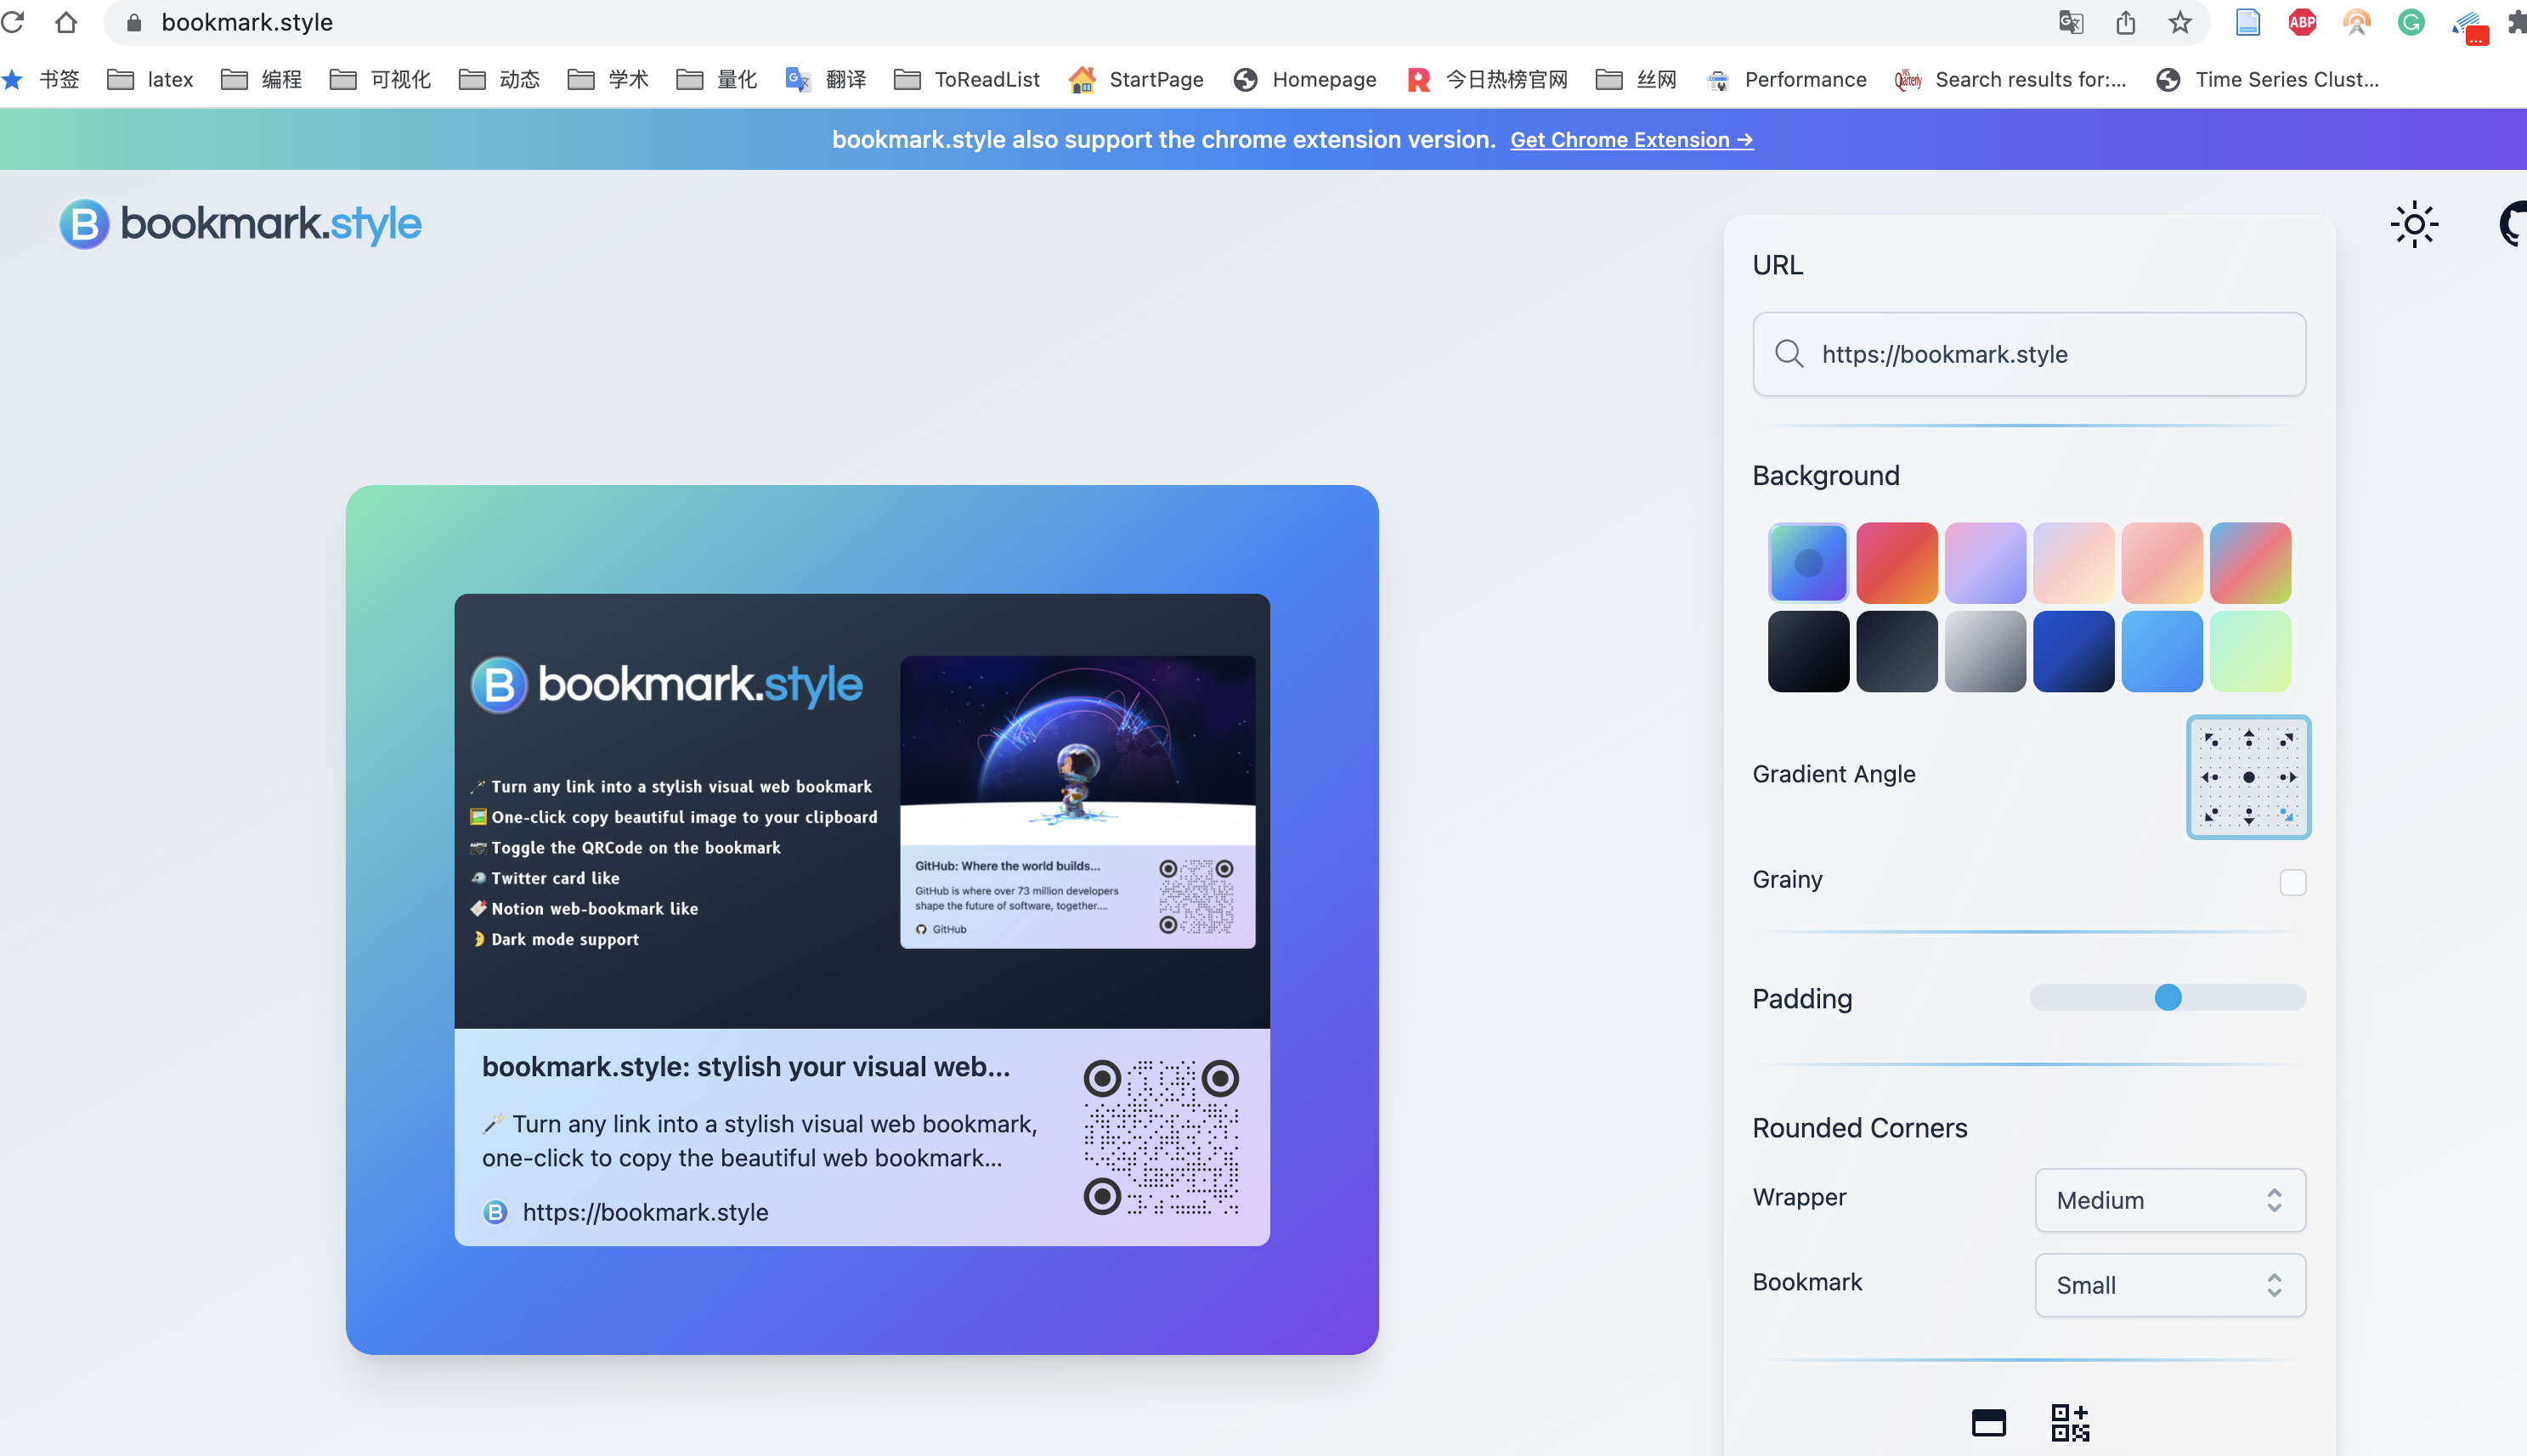The image size is (2527, 1456).
Task: Choose the blue-red-green multicolor swatch
Action: [x=2249, y=562]
